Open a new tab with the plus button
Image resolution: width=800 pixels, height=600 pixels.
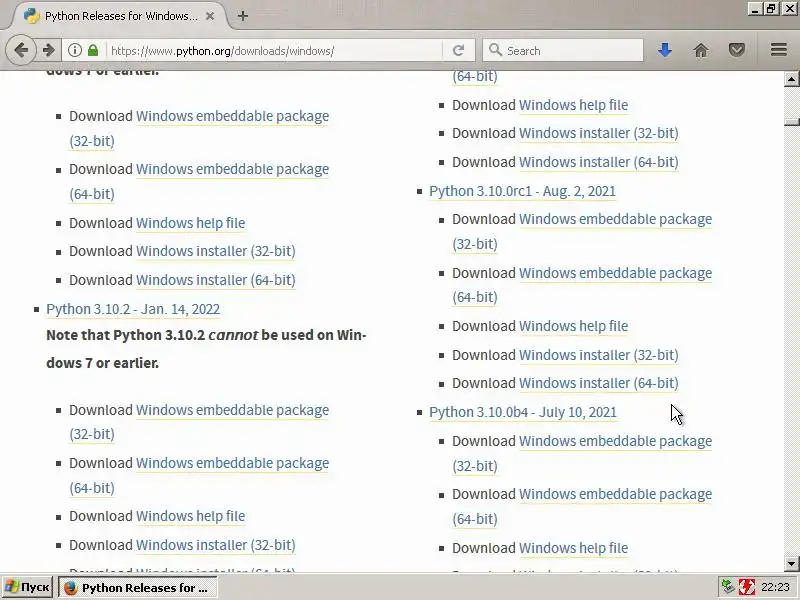point(243,16)
